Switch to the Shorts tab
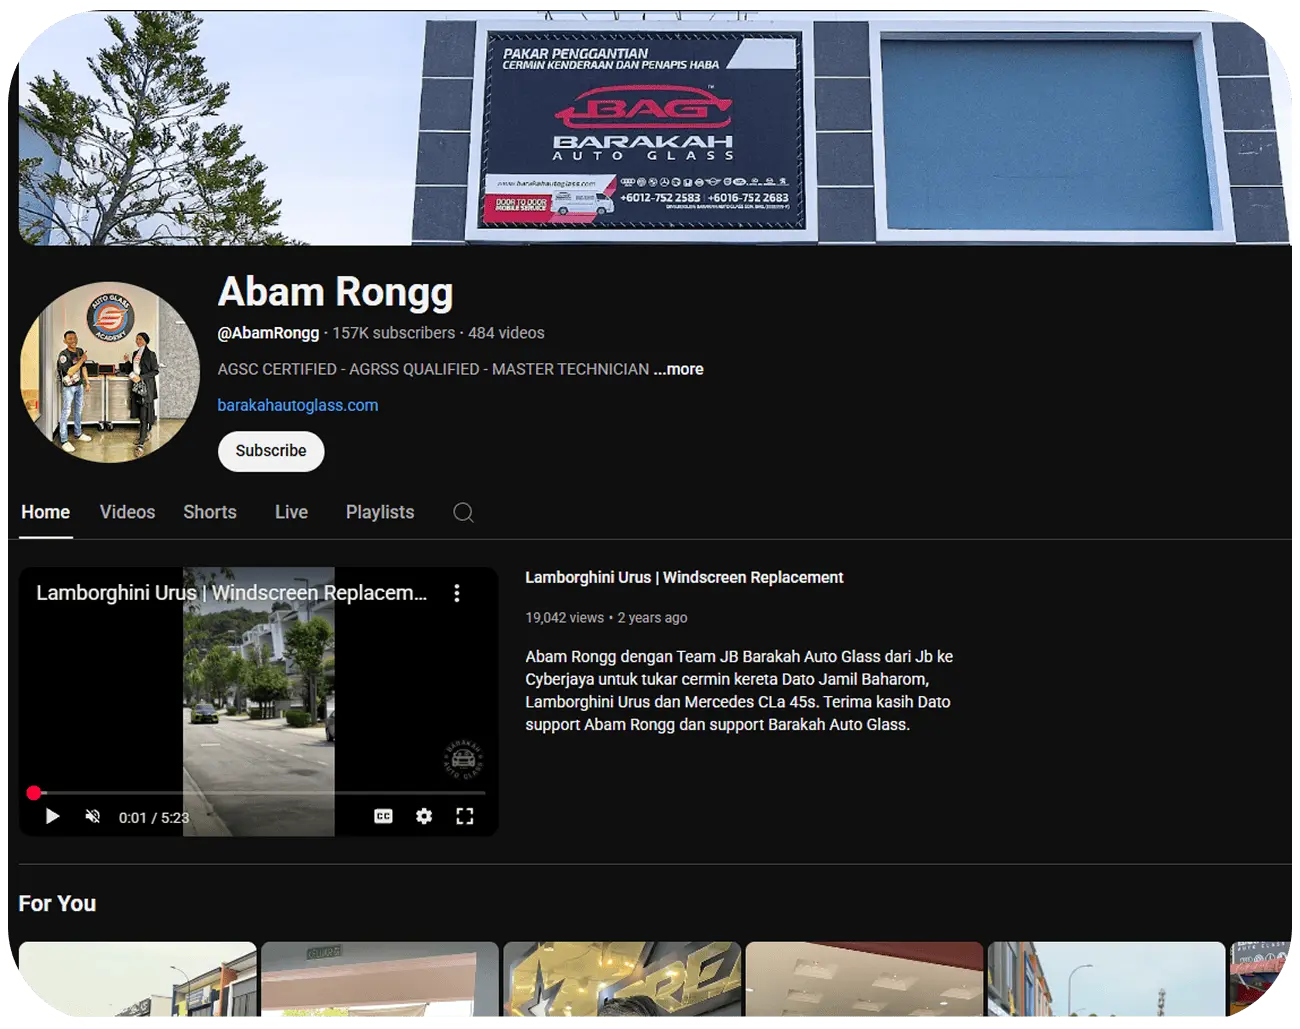The height and width of the screenshot is (1029, 1300). pyautogui.click(x=210, y=512)
